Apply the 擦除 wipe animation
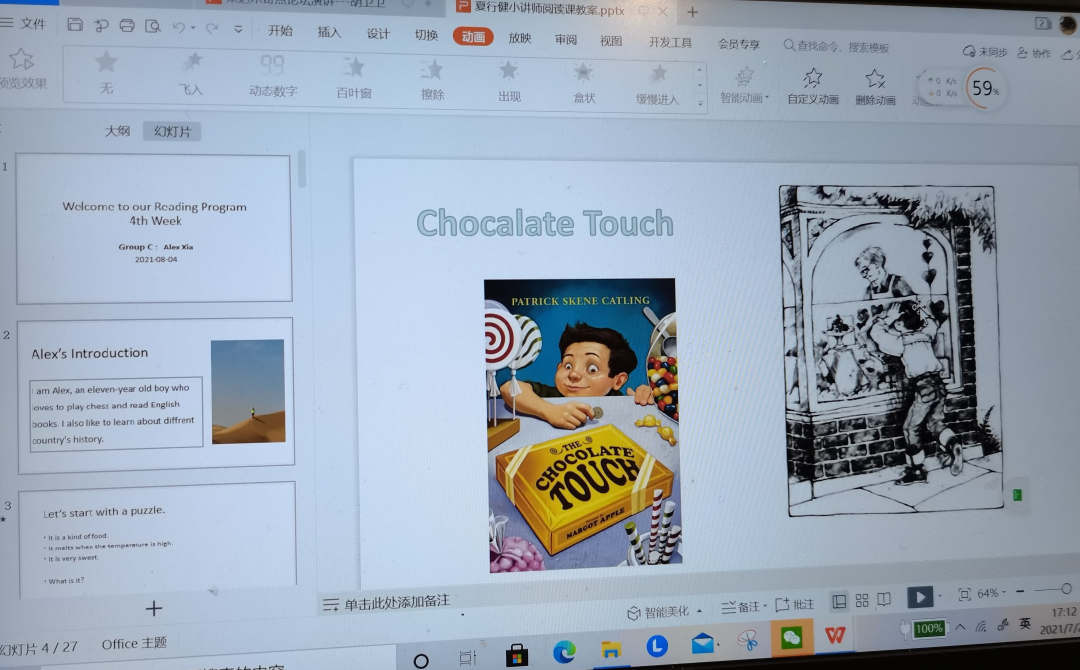 [433, 81]
